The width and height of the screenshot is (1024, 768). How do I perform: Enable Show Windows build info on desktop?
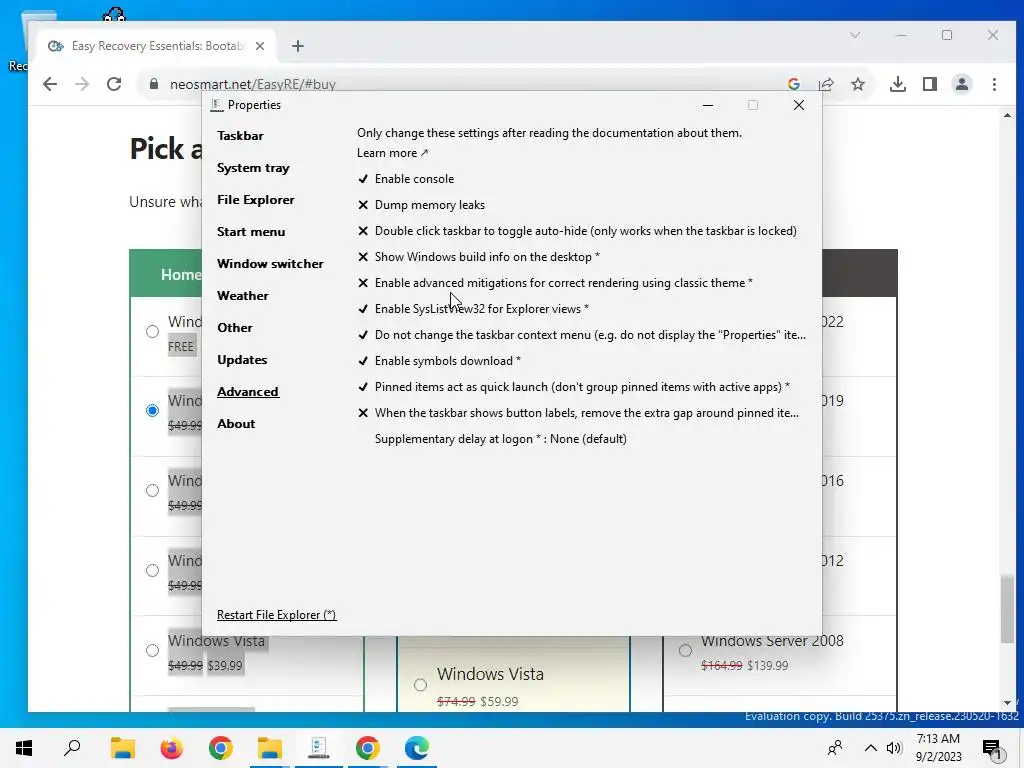pos(478,257)
